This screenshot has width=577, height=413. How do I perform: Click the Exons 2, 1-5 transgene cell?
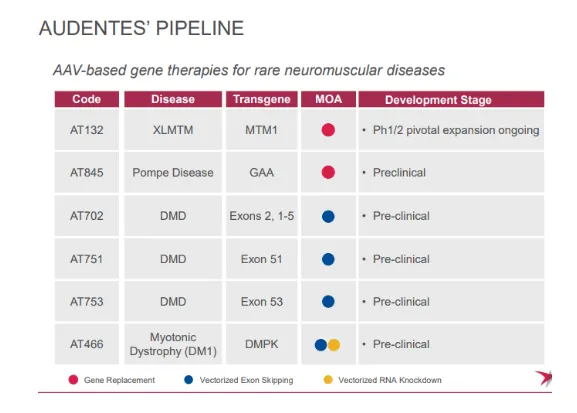pos(262,216)
